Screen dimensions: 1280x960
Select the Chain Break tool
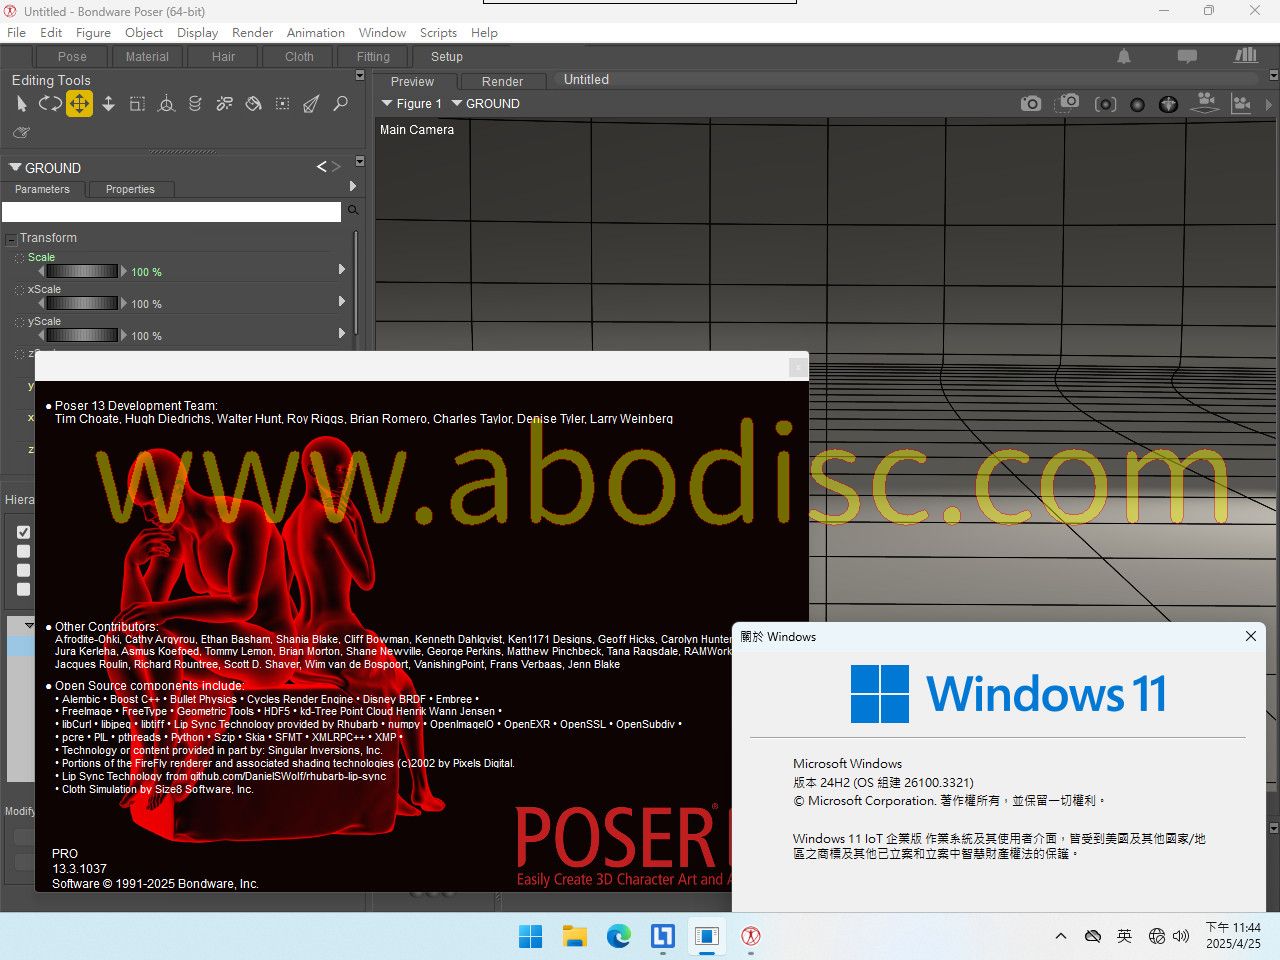(224, 103)
